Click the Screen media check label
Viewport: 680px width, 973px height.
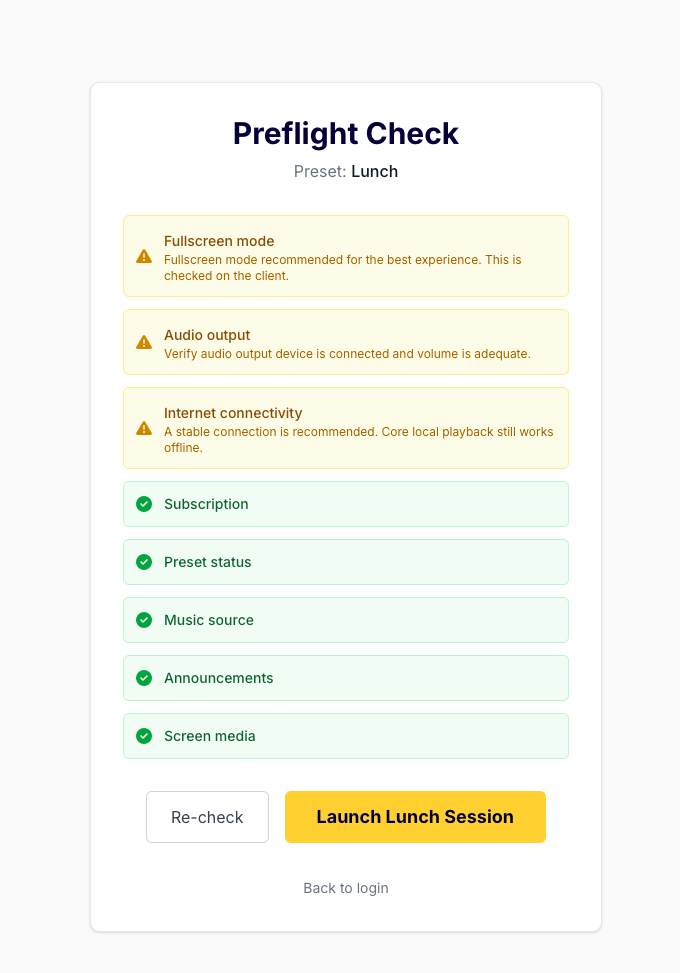pos(210,736)
